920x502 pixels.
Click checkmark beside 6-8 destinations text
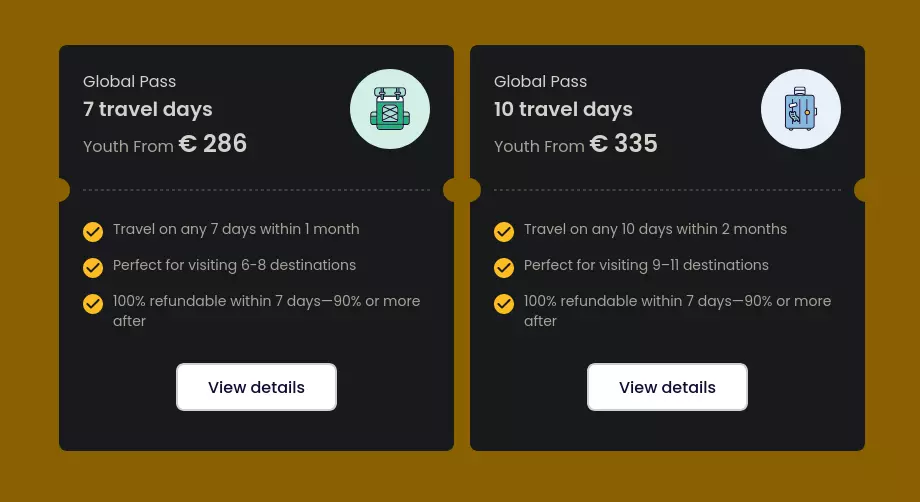93,267
